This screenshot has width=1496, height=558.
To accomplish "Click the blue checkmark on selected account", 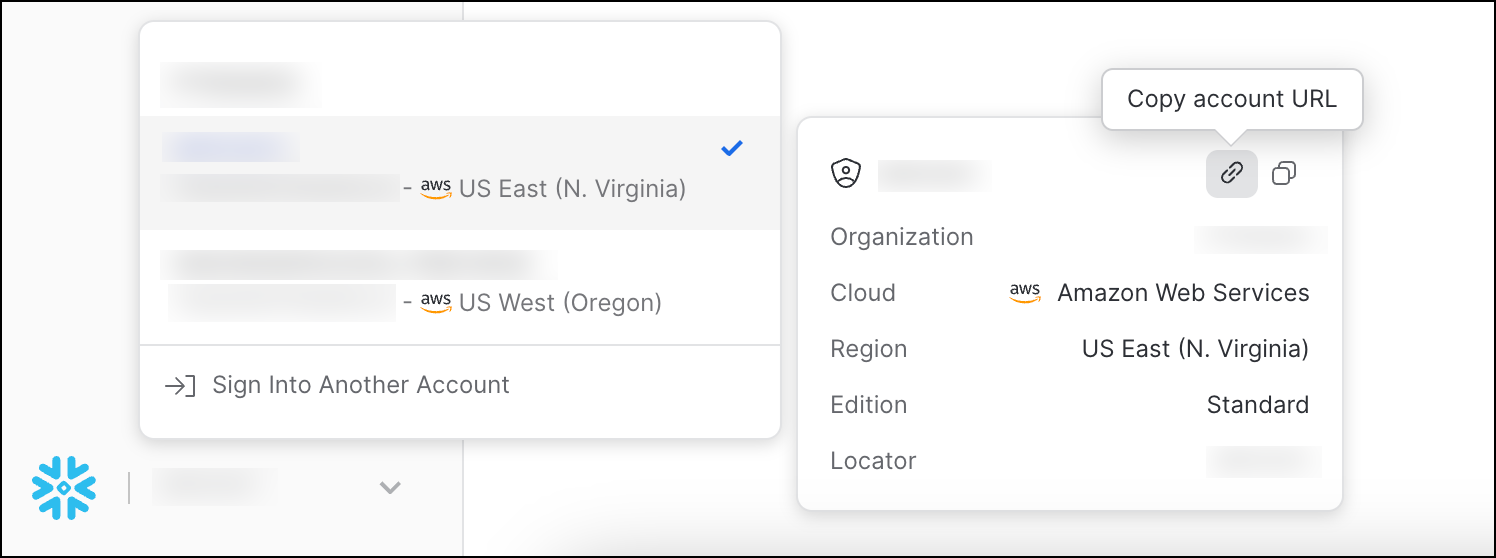I will [732, 148].
